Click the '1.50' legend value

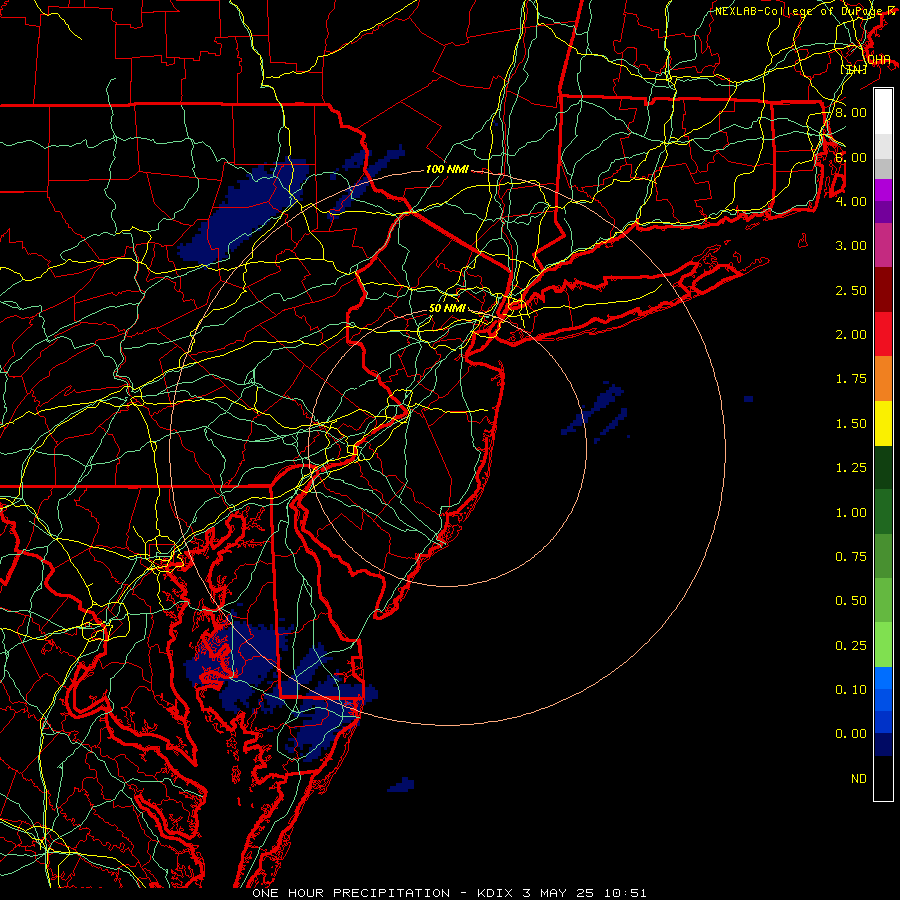(851, 424)
